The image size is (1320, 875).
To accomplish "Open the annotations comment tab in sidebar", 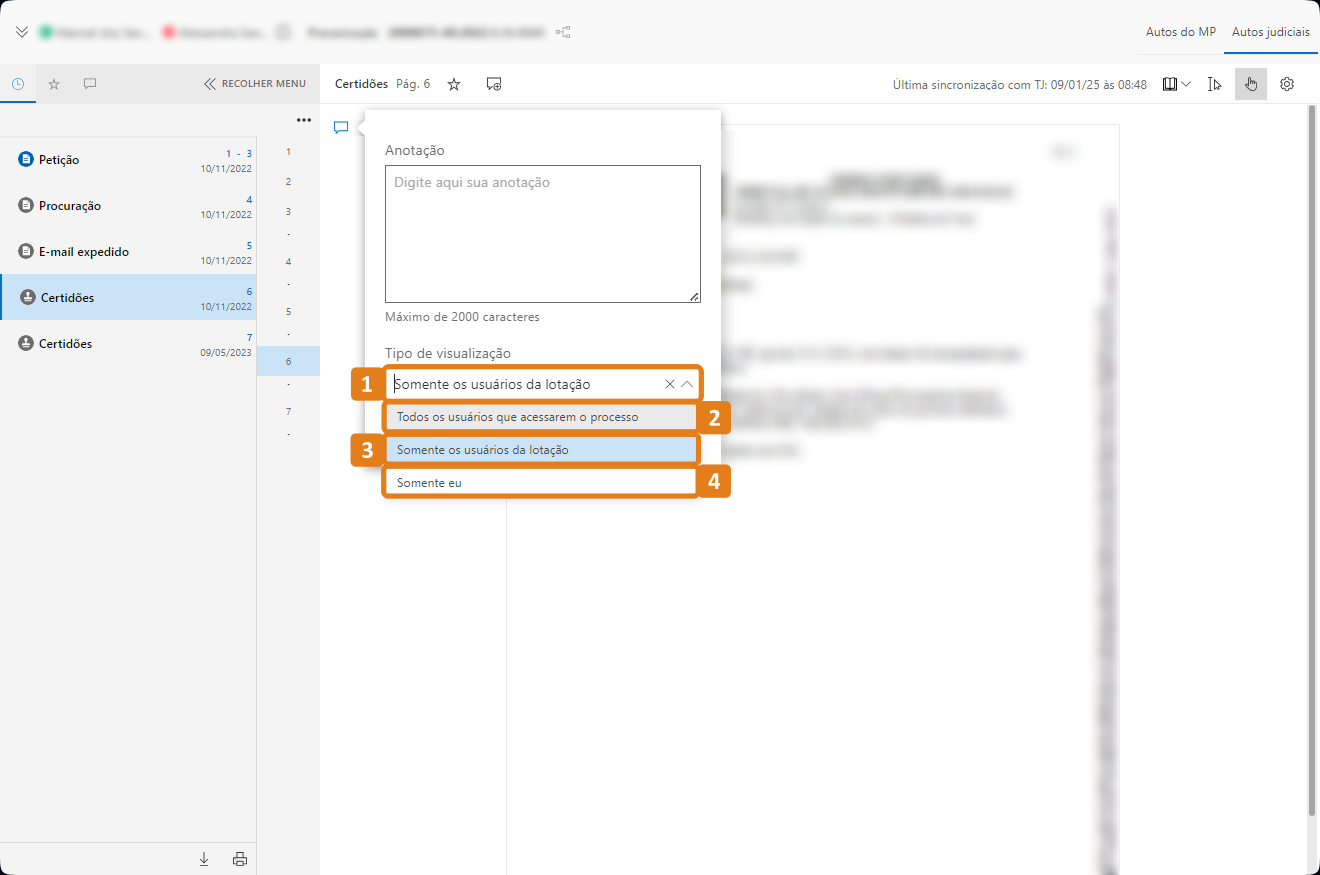I will pos(90,84).
